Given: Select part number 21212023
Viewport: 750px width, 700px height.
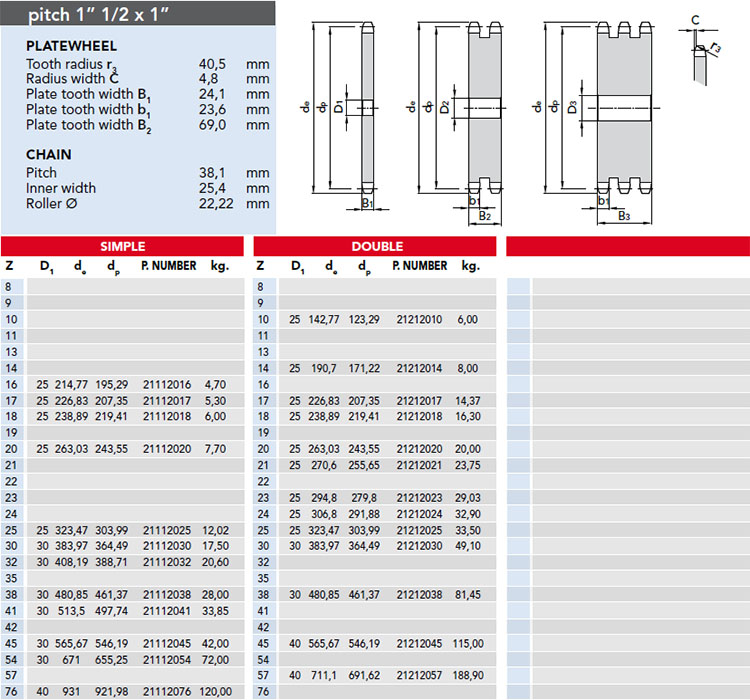Looking at the screenshot, I should coord(419,498).
